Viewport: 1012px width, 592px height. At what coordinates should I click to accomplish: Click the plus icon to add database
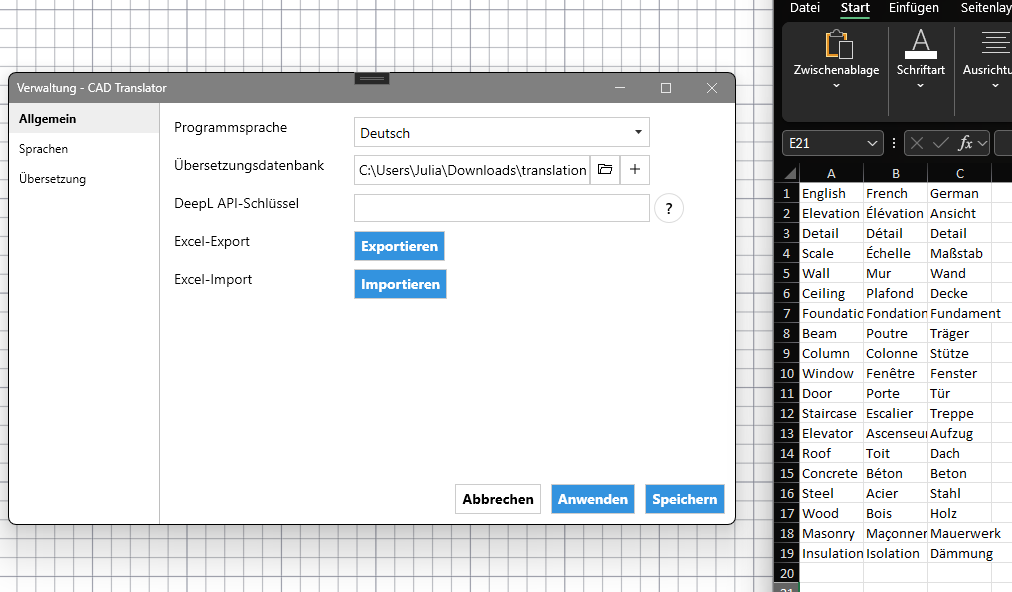[635, 170]
